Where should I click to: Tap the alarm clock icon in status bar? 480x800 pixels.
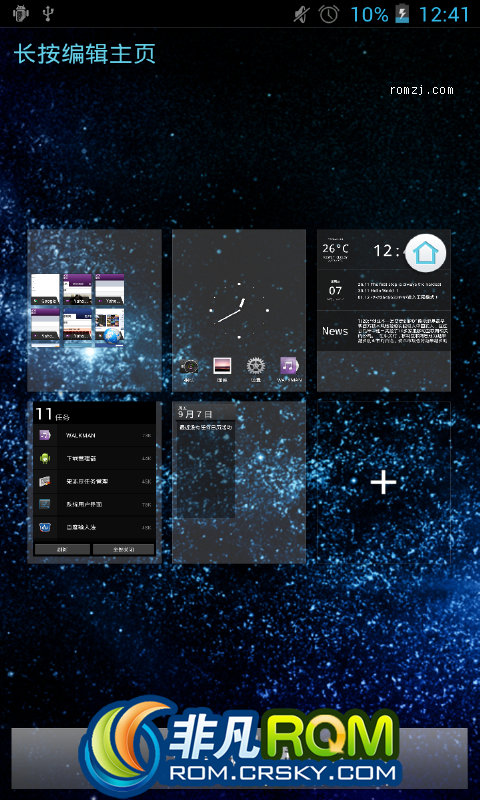pos(329,14)
